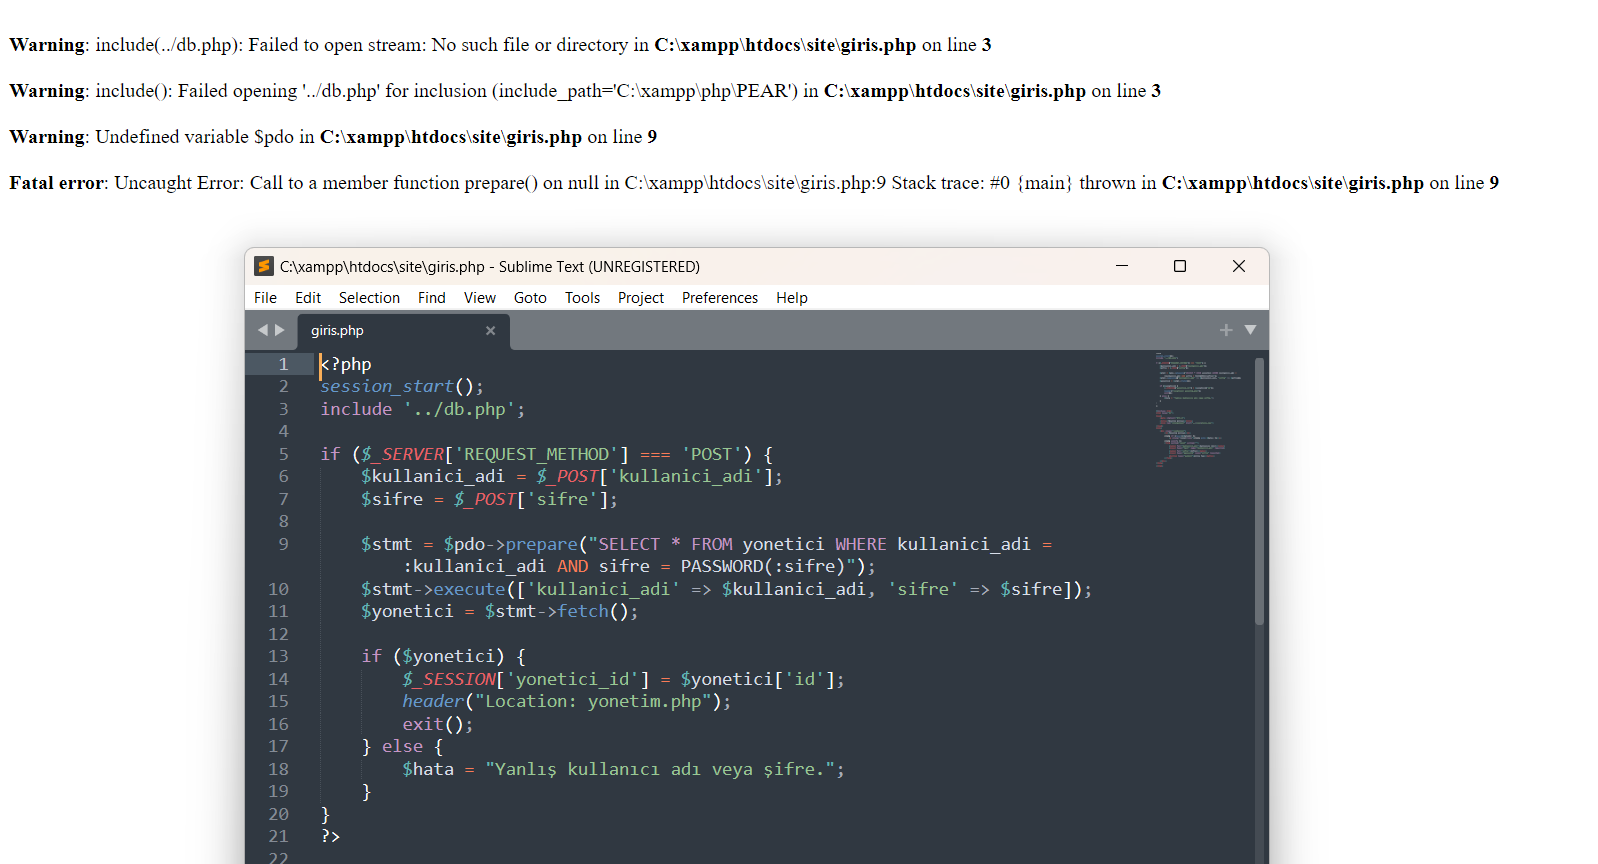The height and width of the screenshot is (864, 1598).
Task: Maximize the Sublime Text window
Action: [1180, 266]
